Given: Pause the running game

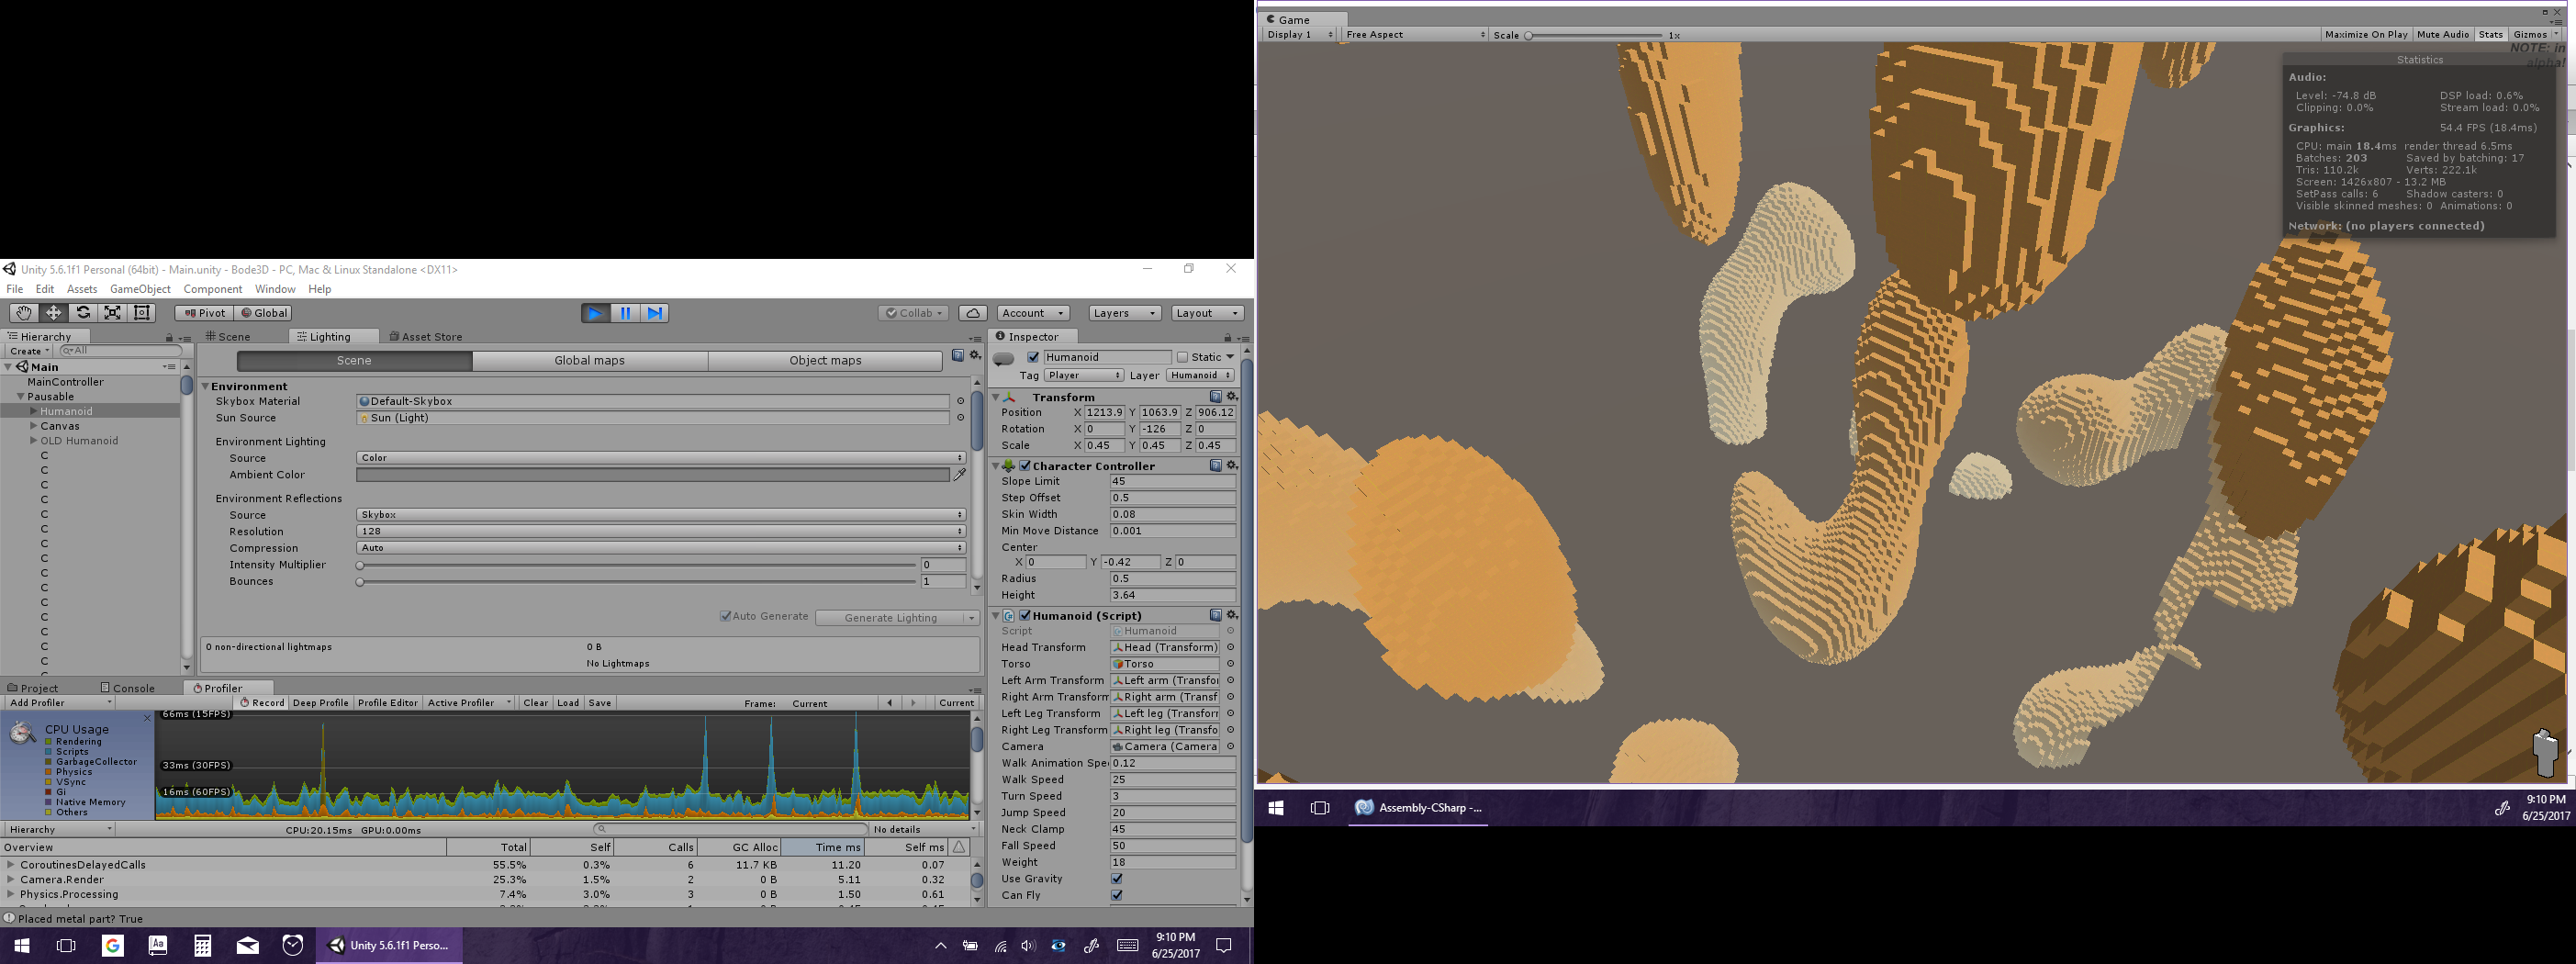Looking at the screenshot, I should (x=625, y=313).
